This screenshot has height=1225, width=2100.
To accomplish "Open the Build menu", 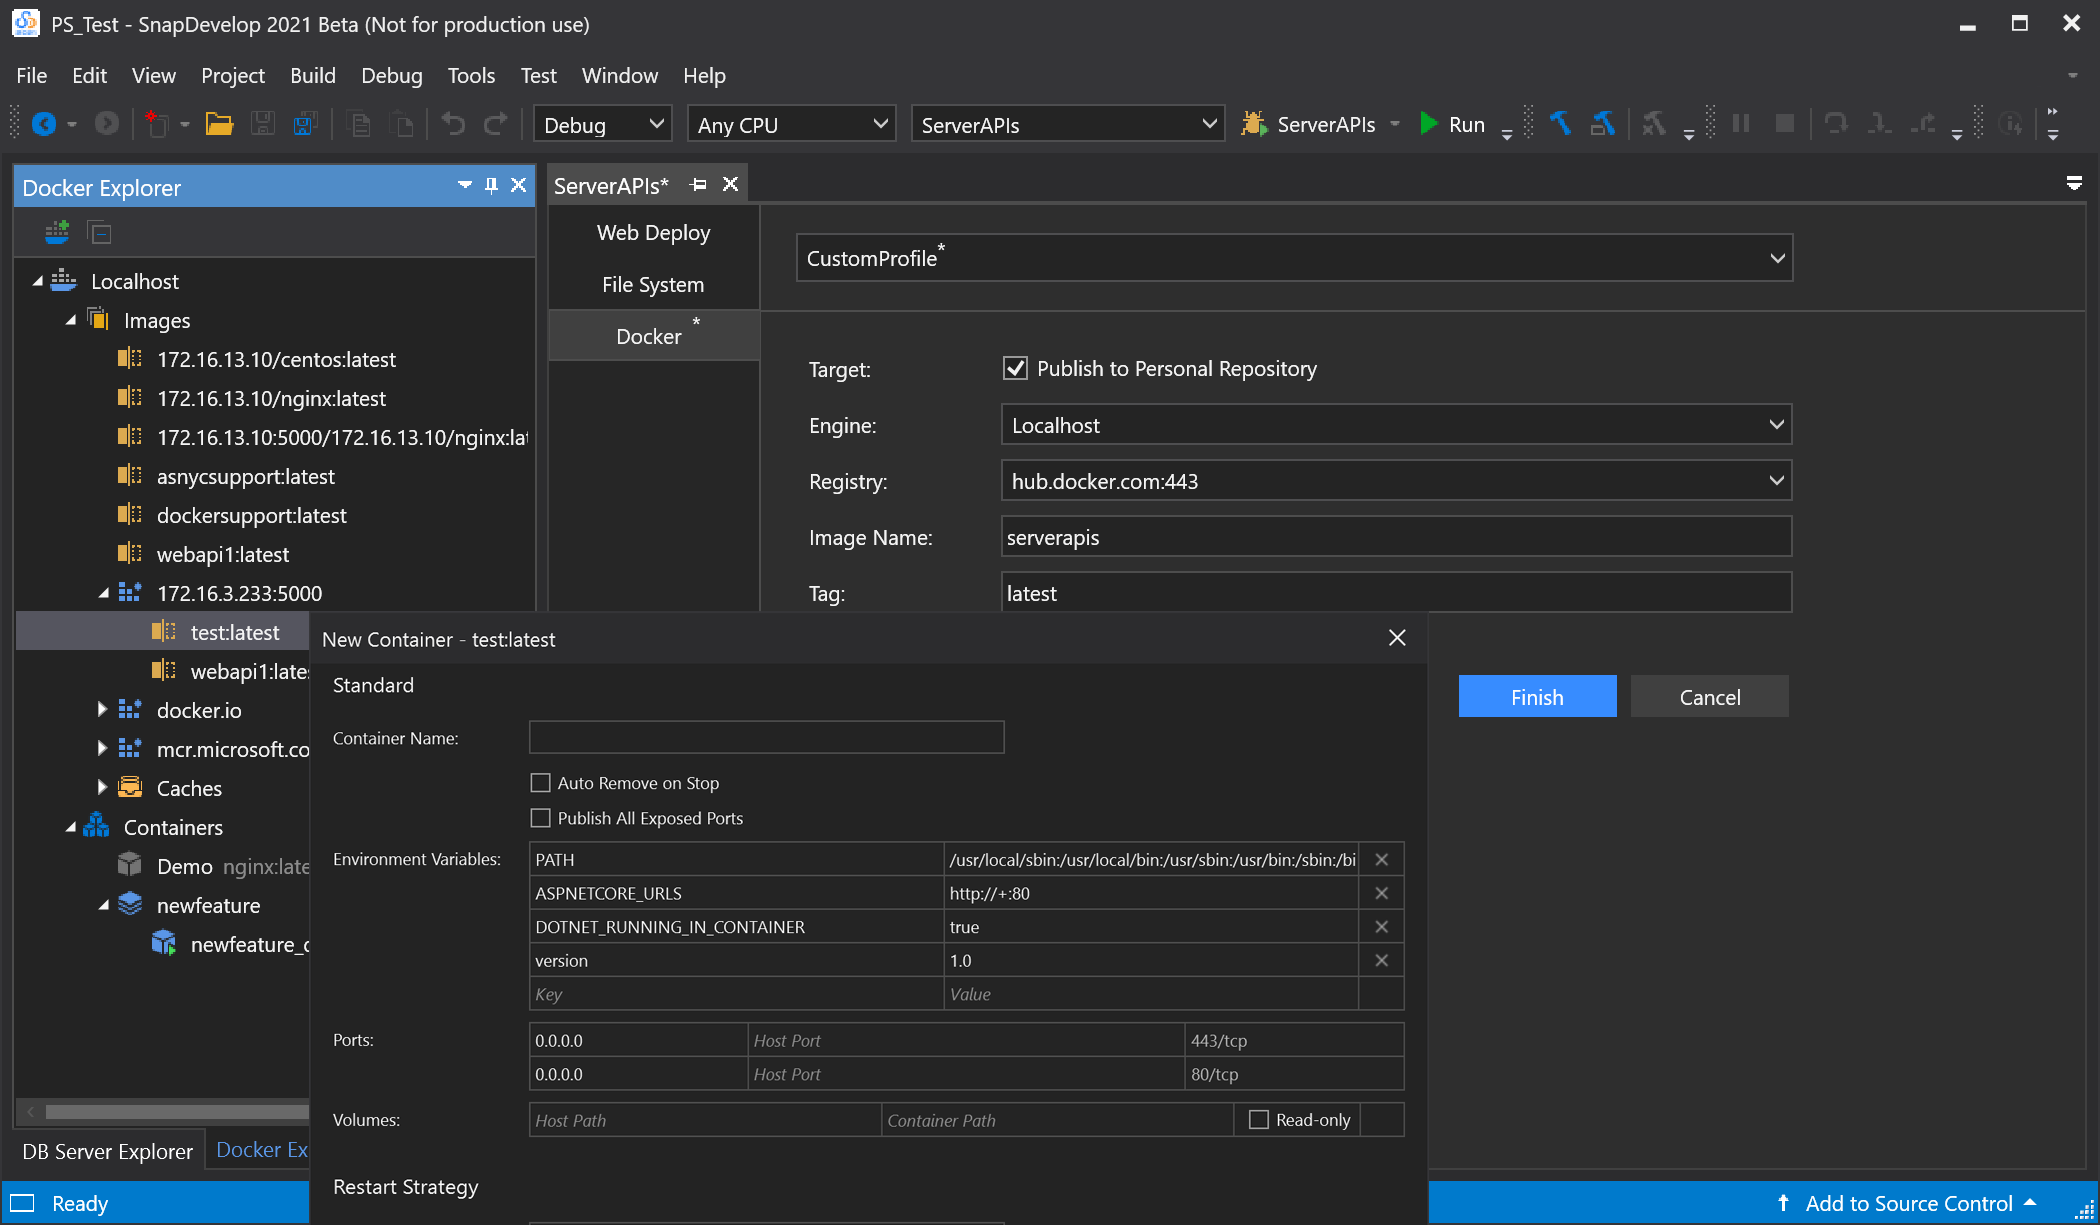I will pos(313,76).
